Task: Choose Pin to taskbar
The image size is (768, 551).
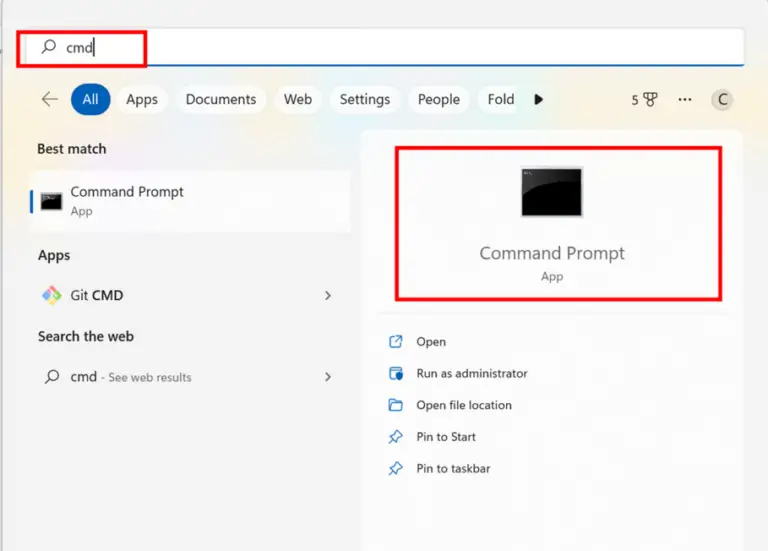Action: [453, 468]
